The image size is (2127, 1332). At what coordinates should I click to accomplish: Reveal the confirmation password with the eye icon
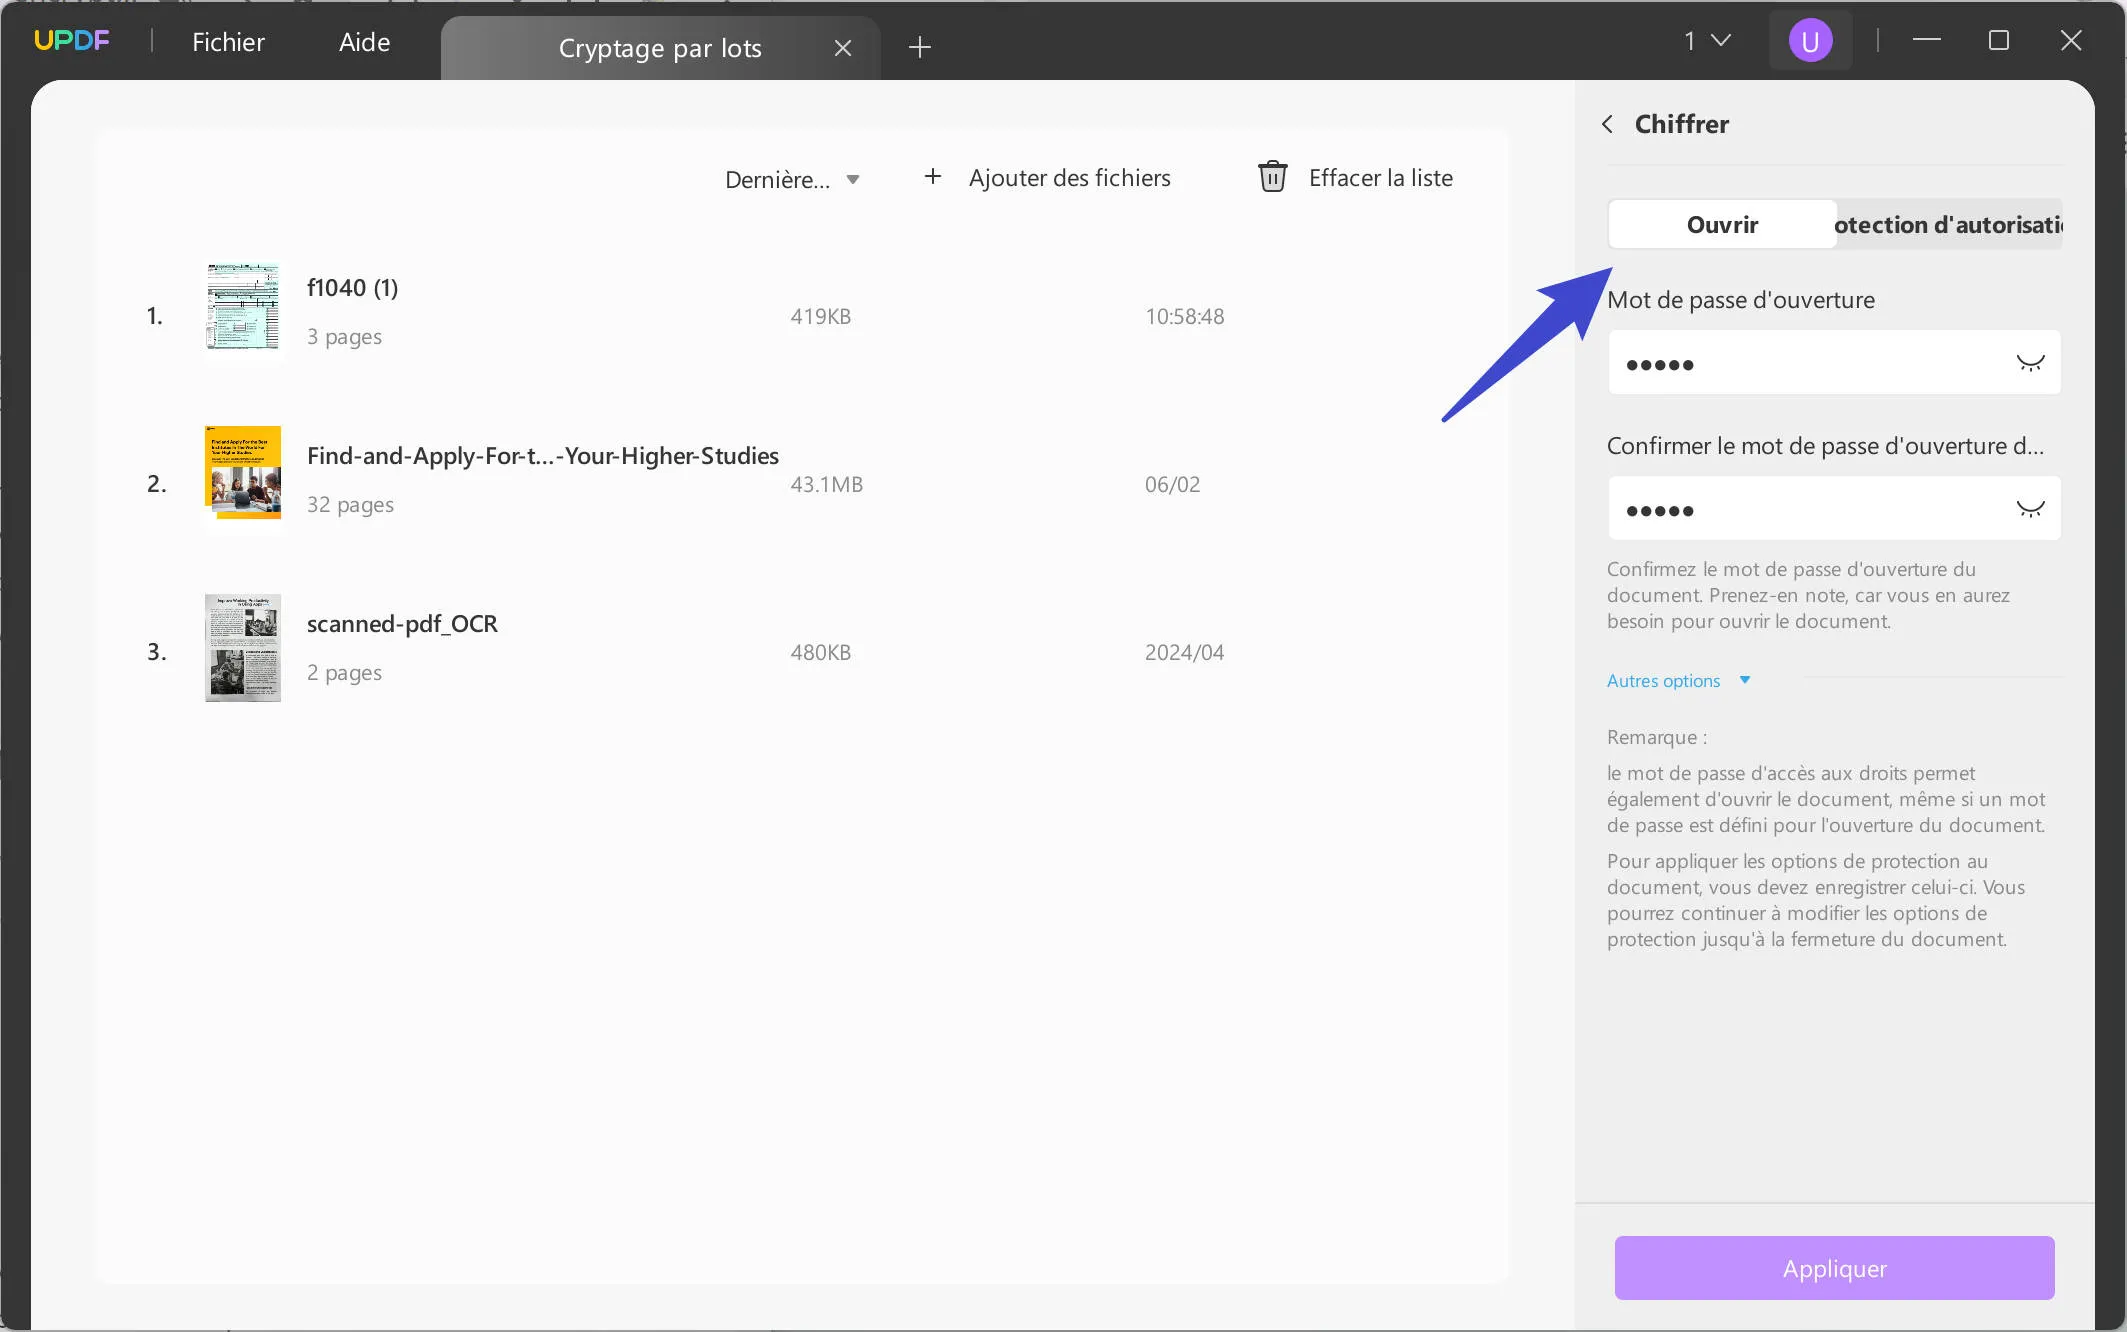click(x=2030, y=507)
